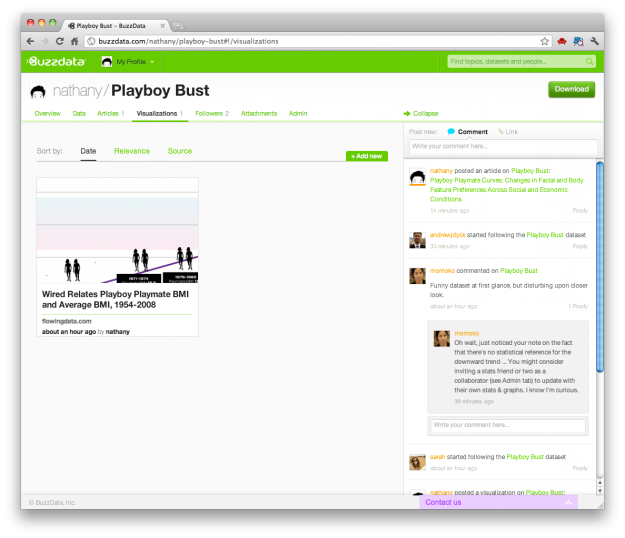This screenshot has height=538, width=625.
Task: Click the site info icon in the address bar
Action: (x=91, y=41)
